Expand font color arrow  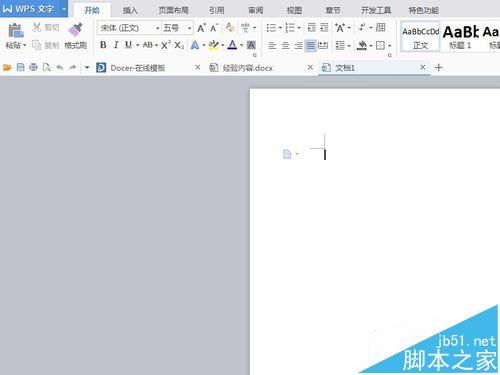(x=241, y=45)
